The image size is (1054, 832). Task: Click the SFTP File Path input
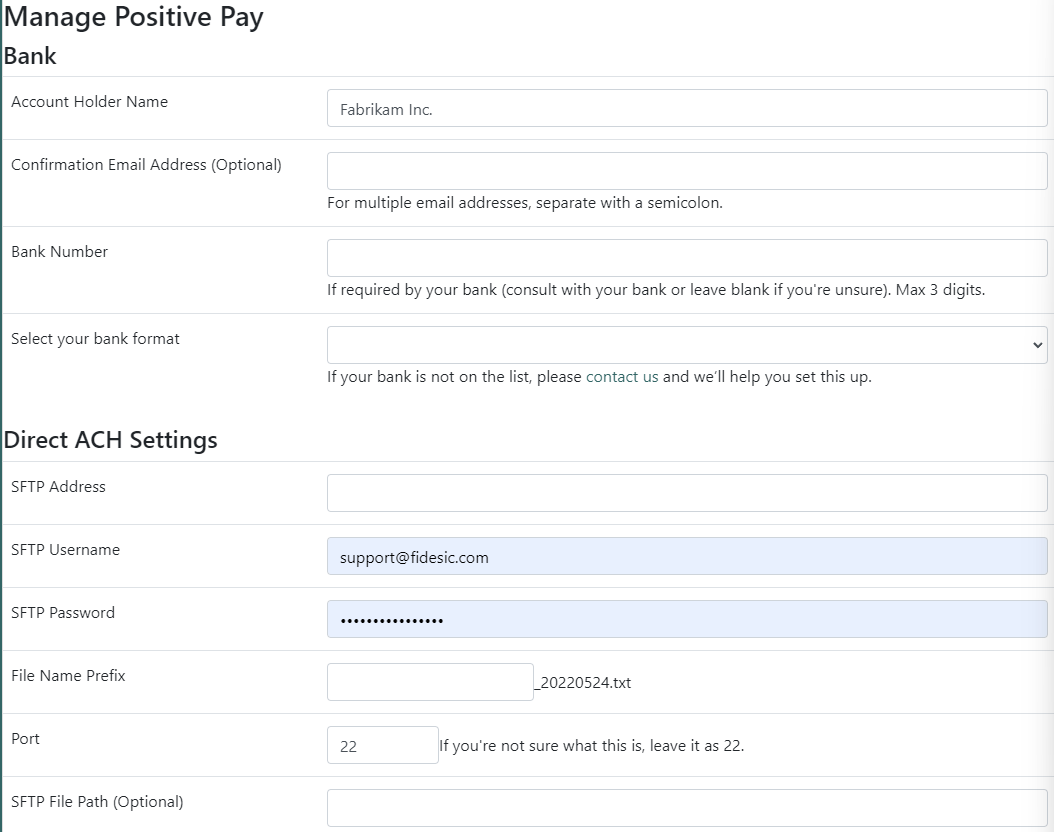point(687,808)
